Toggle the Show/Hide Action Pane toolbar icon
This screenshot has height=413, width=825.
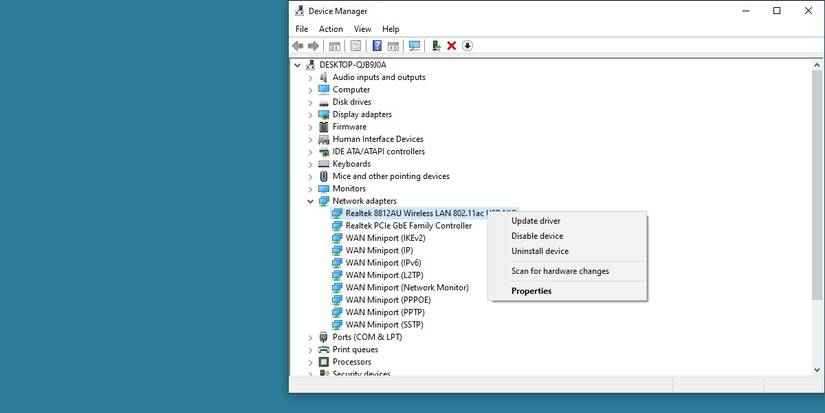point(393,46)
